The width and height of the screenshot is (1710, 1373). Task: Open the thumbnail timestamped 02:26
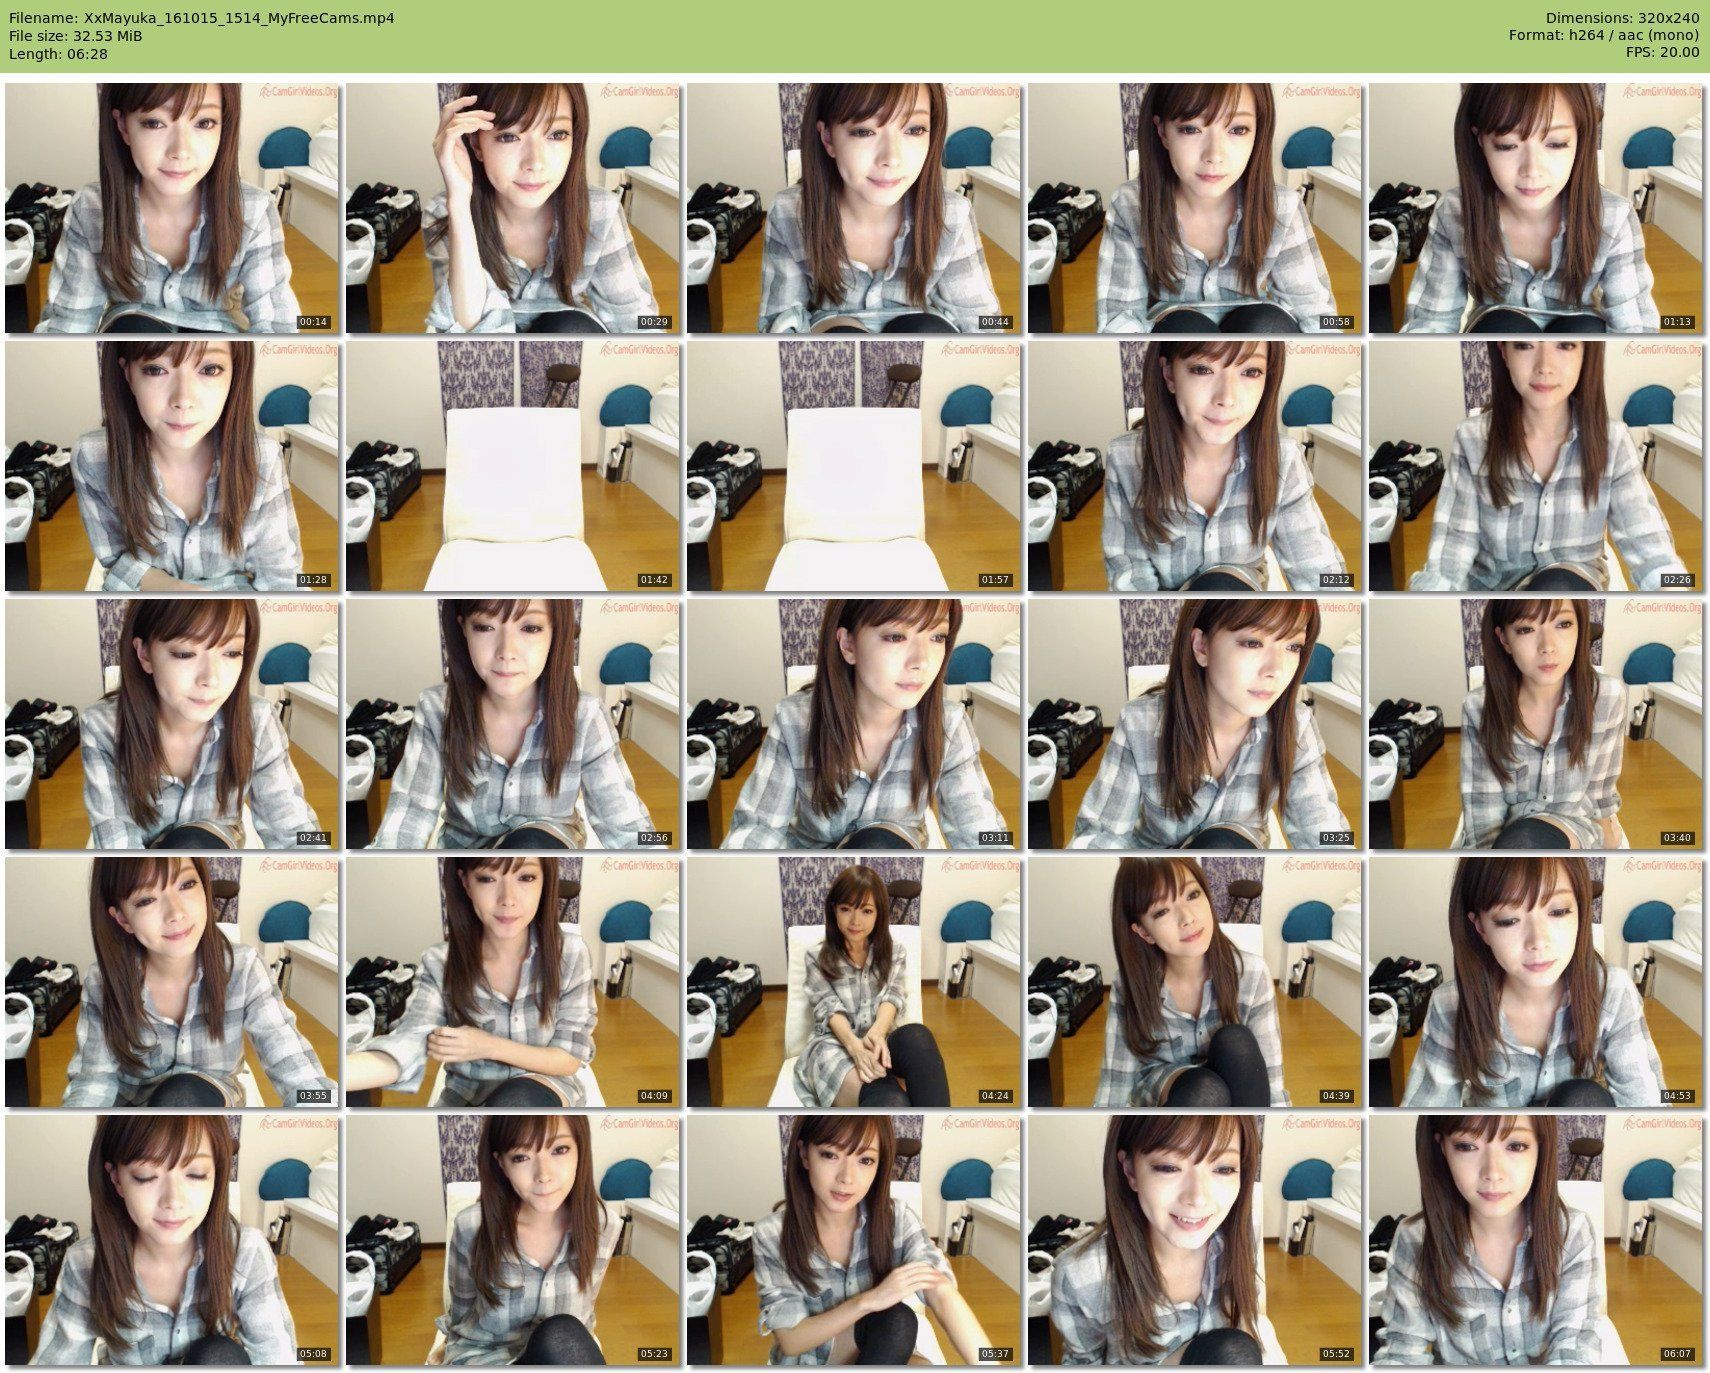[x=1536, y=466]
